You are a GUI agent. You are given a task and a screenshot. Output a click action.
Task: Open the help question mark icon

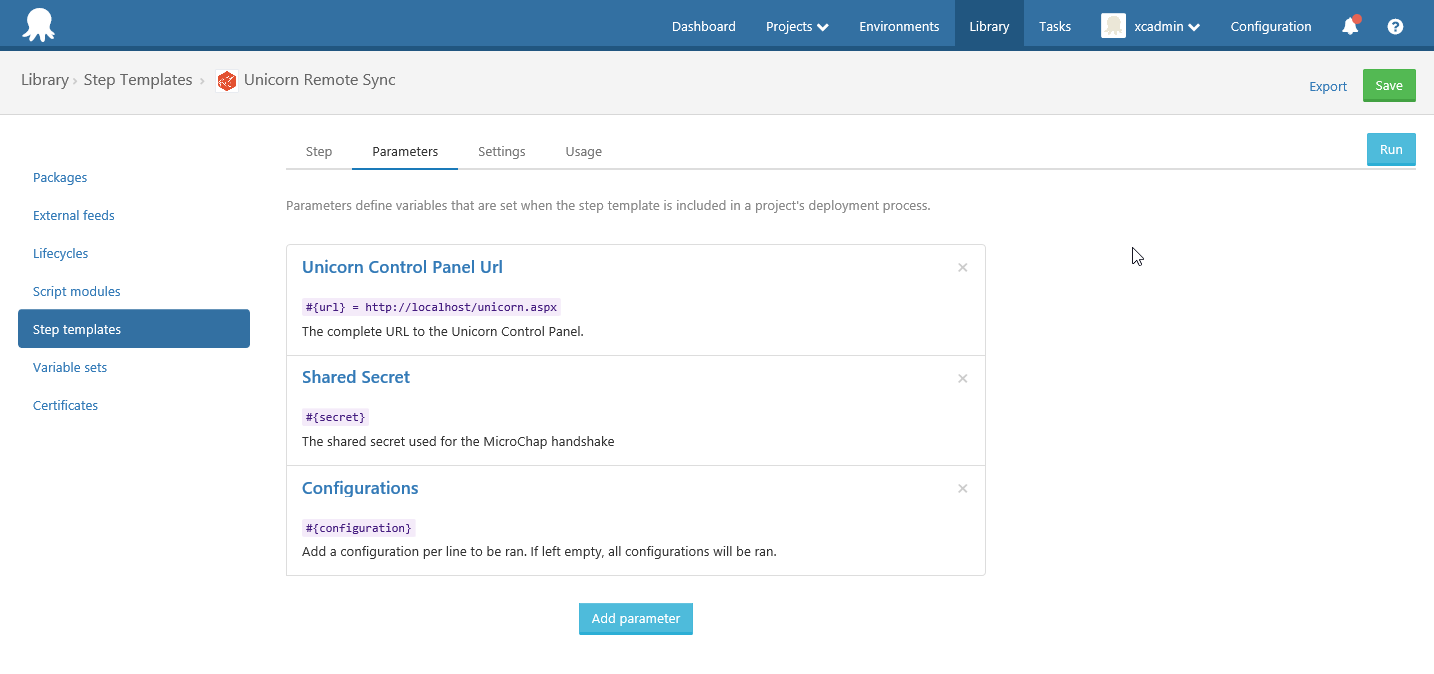[x=1395, y=27]
